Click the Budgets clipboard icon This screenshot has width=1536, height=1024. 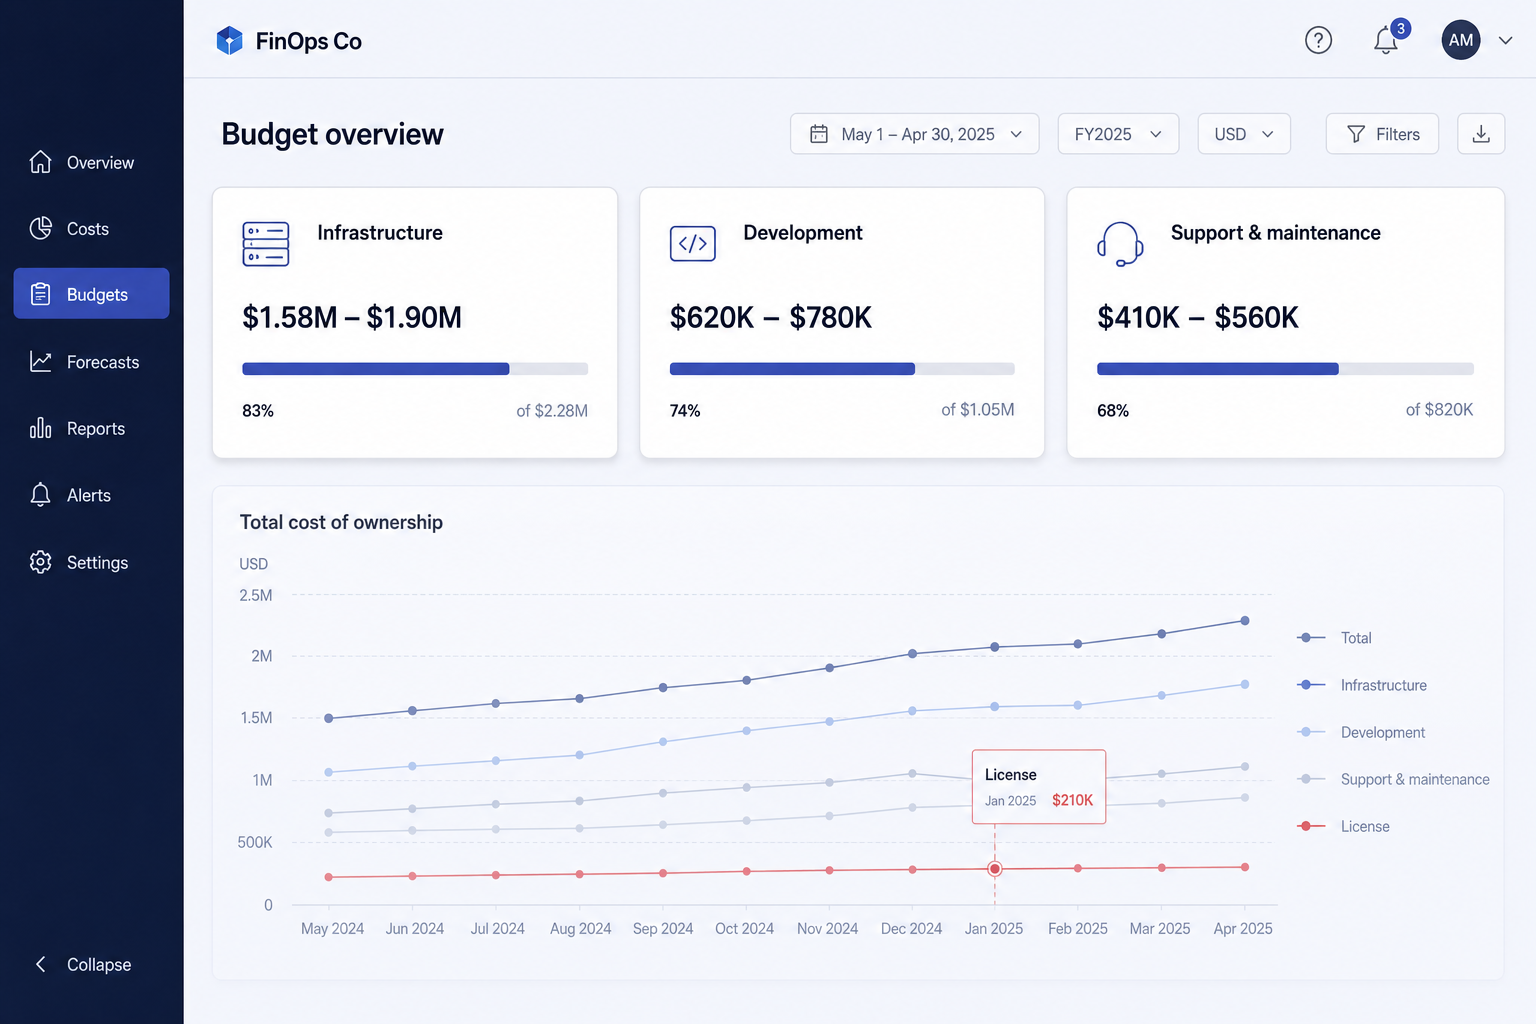[x=40, y=294]
